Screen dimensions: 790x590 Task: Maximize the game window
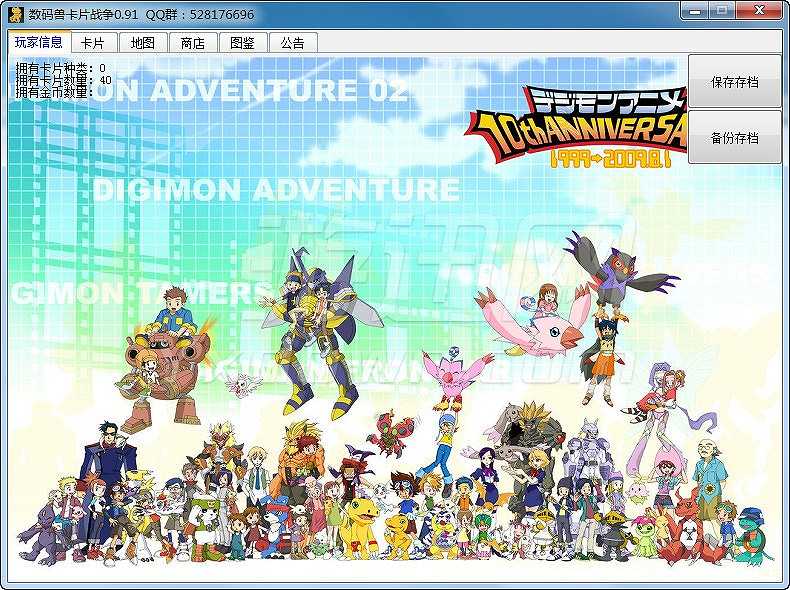tap(722, 11)
